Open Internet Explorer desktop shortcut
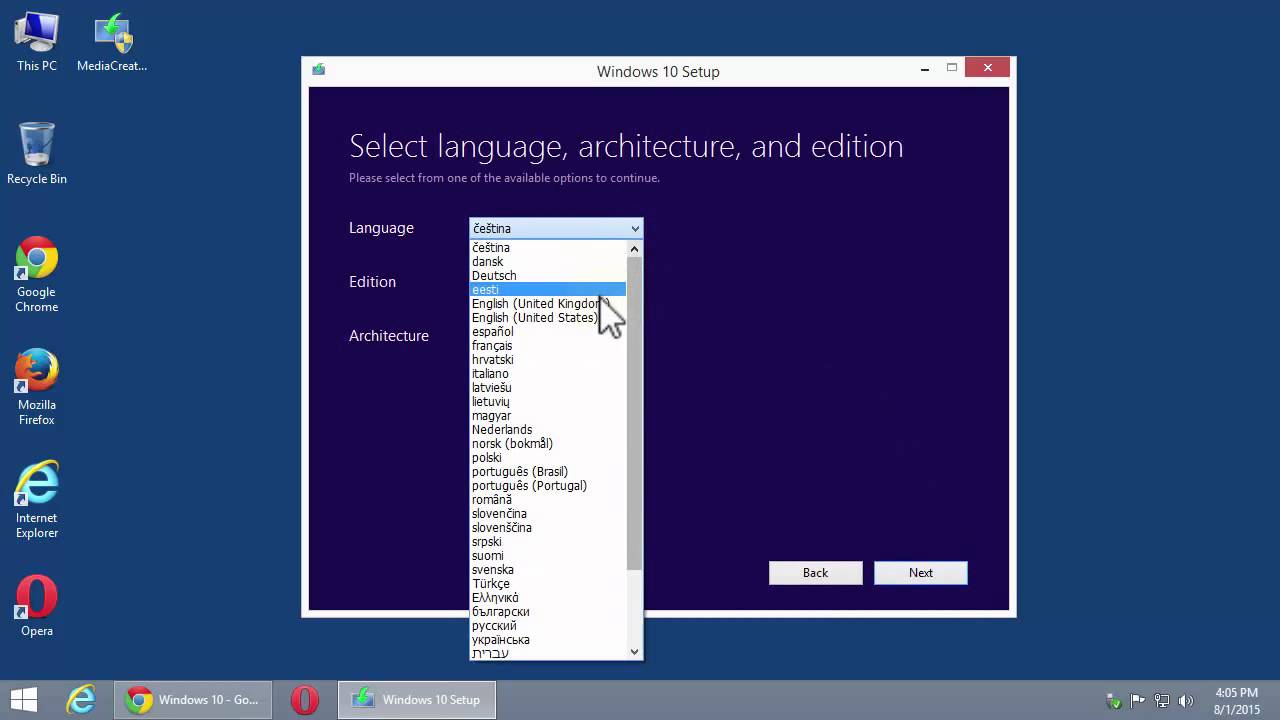Image resolution: width=1280 pixels, height=720 pixels. pyautogui.click(x=37, y=500)
